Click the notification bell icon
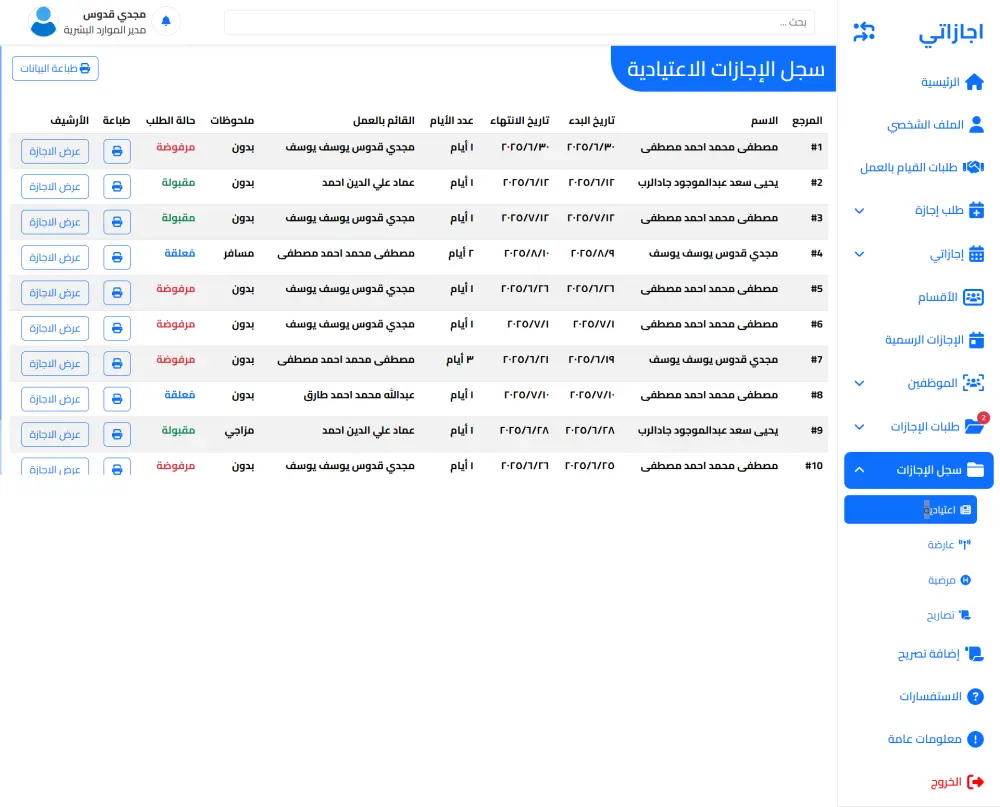 tap(166, 21)
